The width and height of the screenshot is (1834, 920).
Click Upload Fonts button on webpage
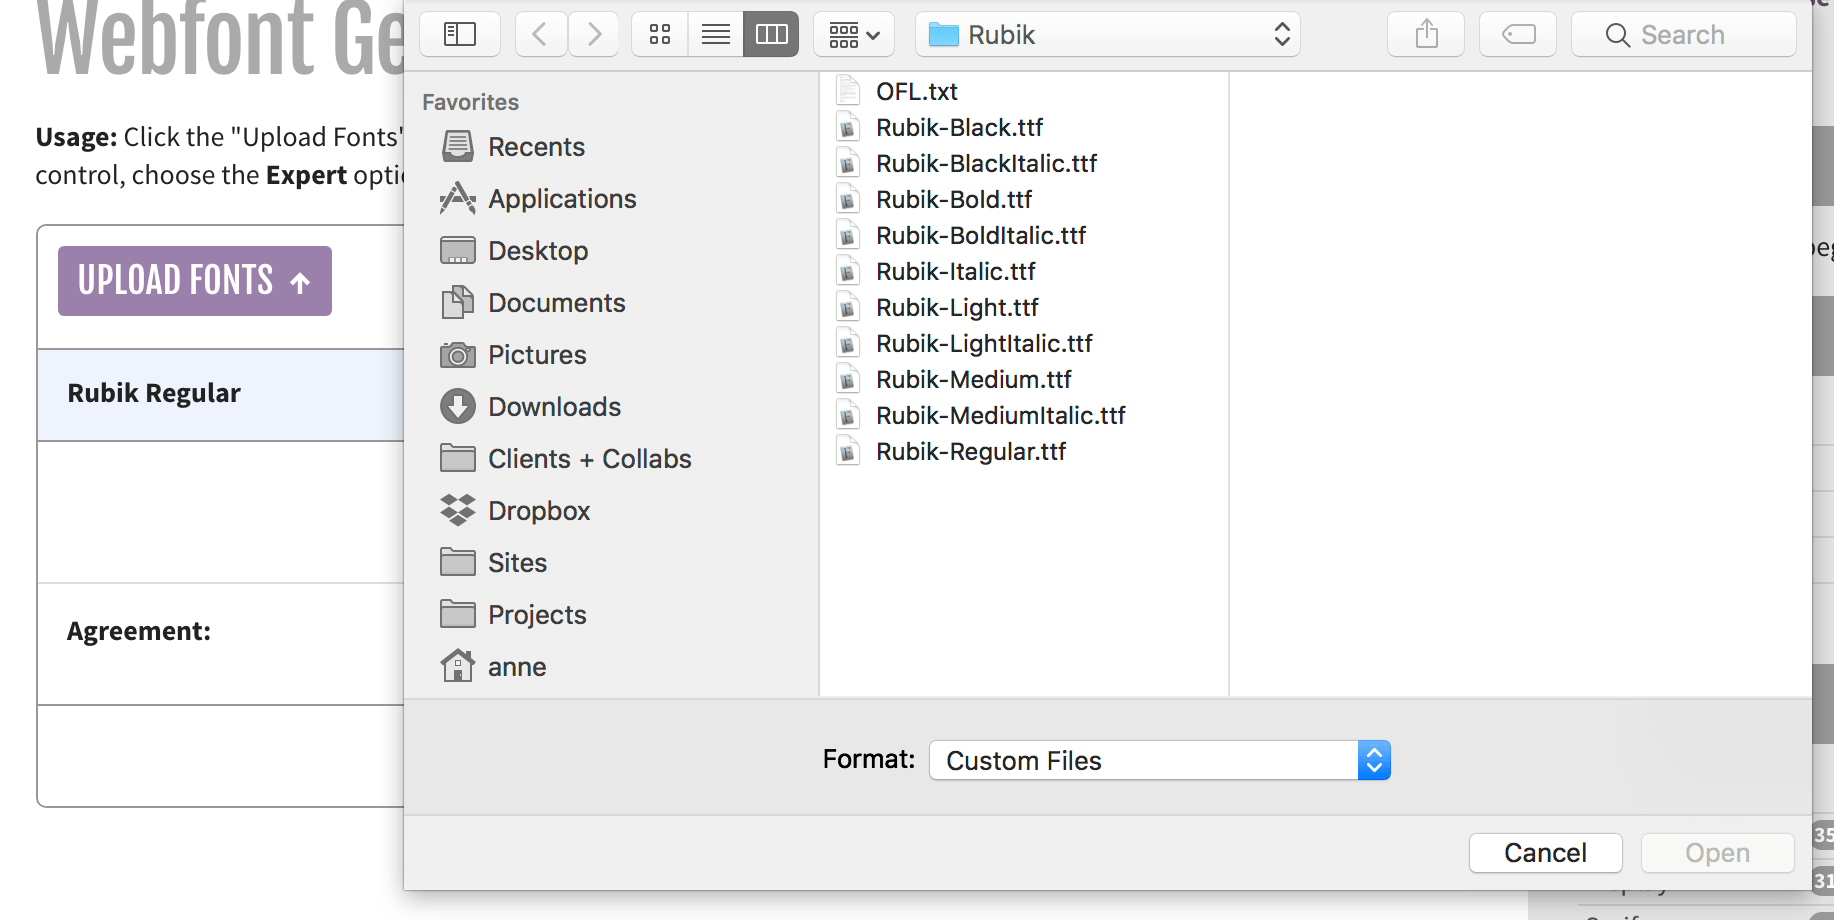click(195, 281)
